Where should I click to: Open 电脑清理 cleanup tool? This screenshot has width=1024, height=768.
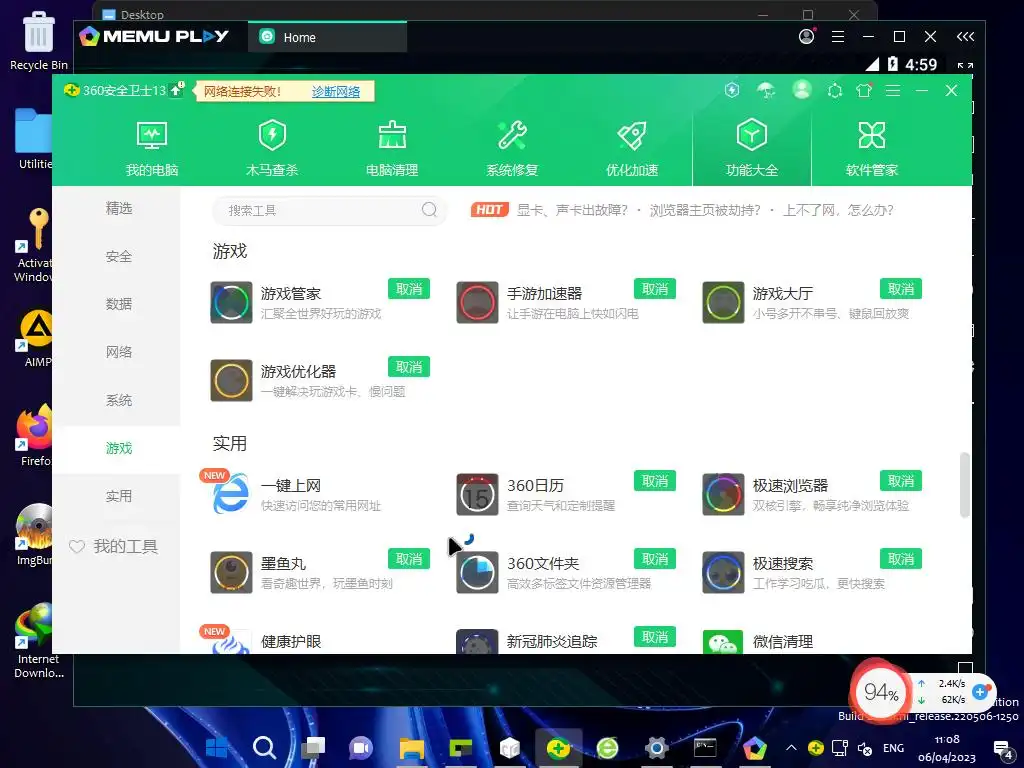click(x=392, y=149)
